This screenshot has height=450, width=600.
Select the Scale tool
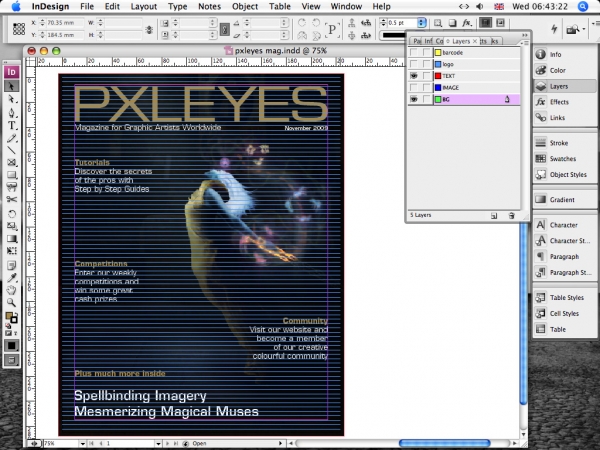(11, 226)
